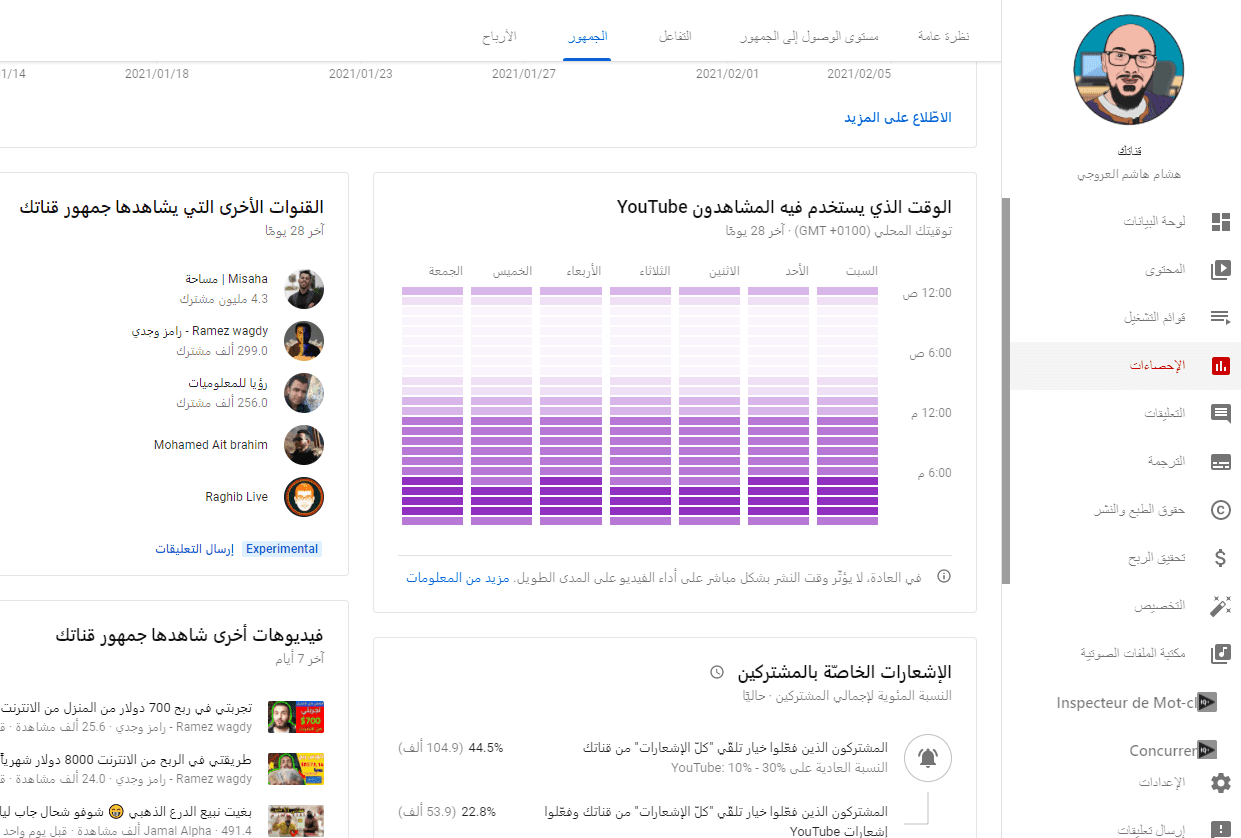This screenshot has height=838, width=1241.
Task: Click the sidebar vertical scrollbar
Action: 1005,390
